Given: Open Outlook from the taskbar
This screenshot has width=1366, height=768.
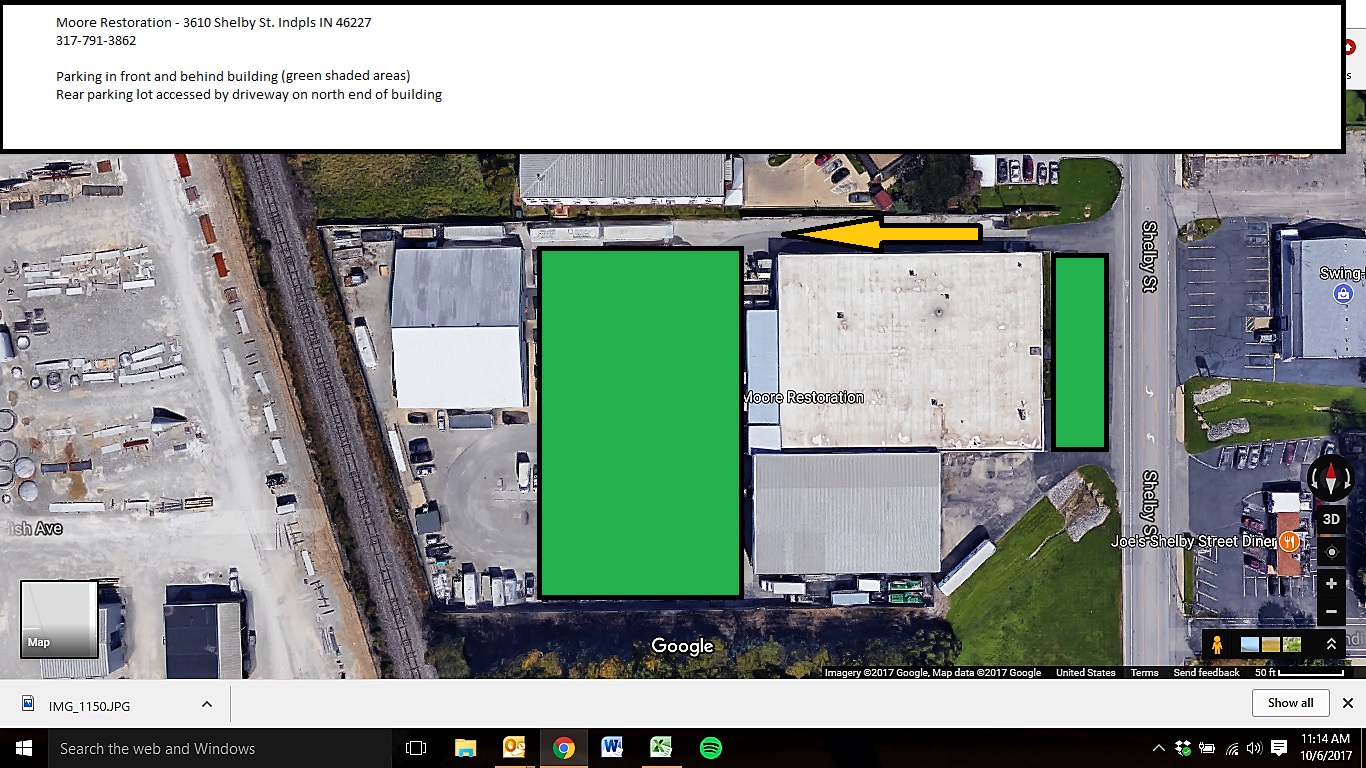Looking at the screenshot, I should click(x=514, y=748).
